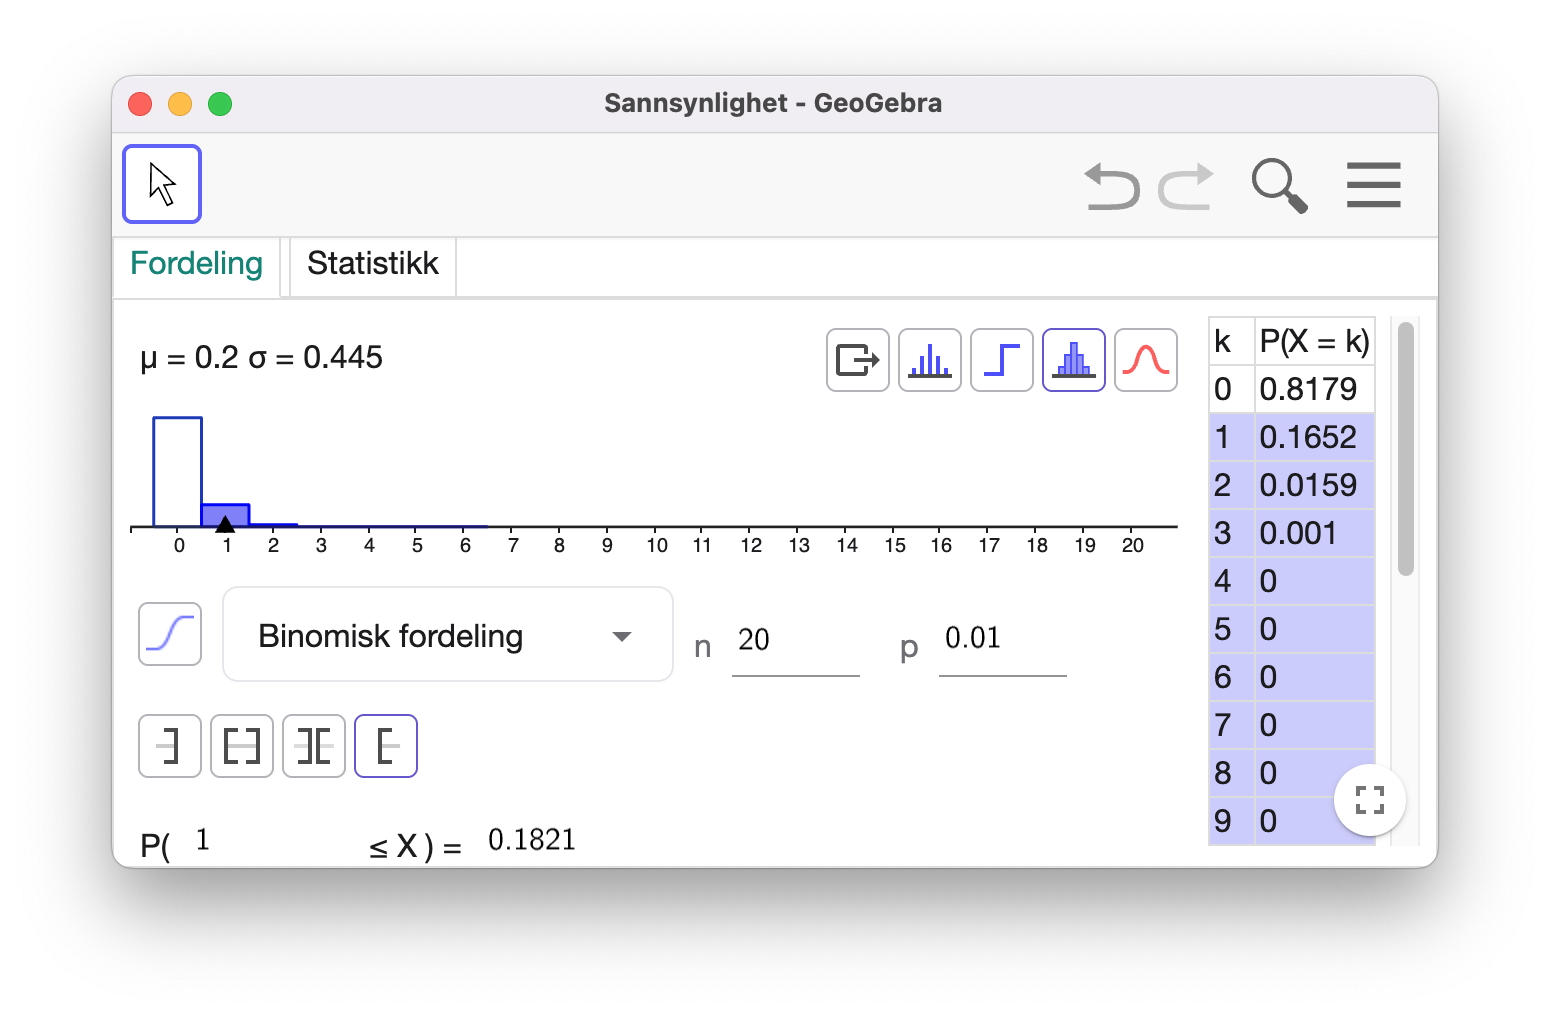Select the two-sided bracket interval button
This screenshot has height=1016, width=1550.
[x=242, y=746]
